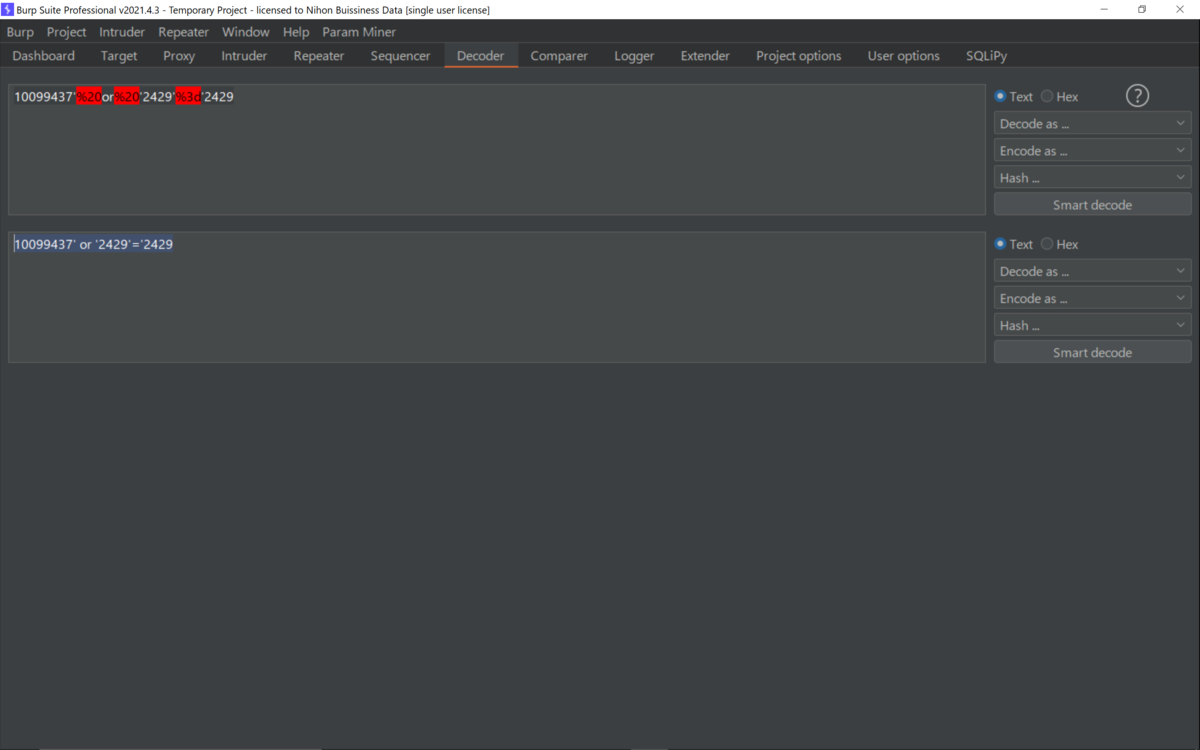Viewport: 1200px width, 750px height.
Task: Switch to the Logger tab
Action: (634, 56)
